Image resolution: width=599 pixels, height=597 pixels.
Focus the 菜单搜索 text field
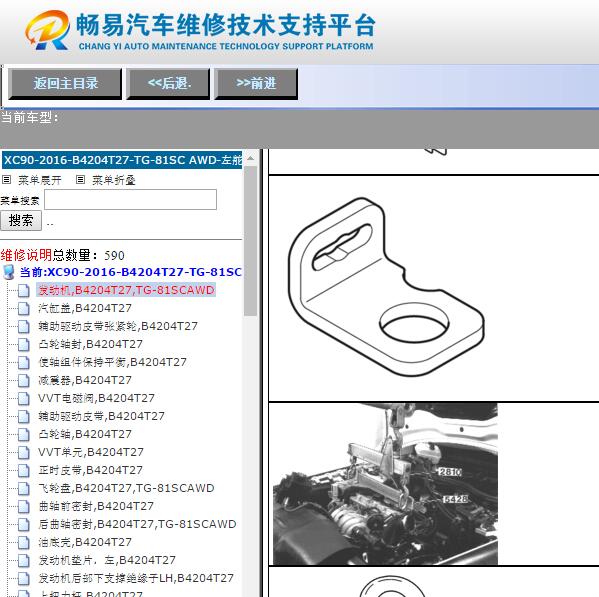(130, 199)
